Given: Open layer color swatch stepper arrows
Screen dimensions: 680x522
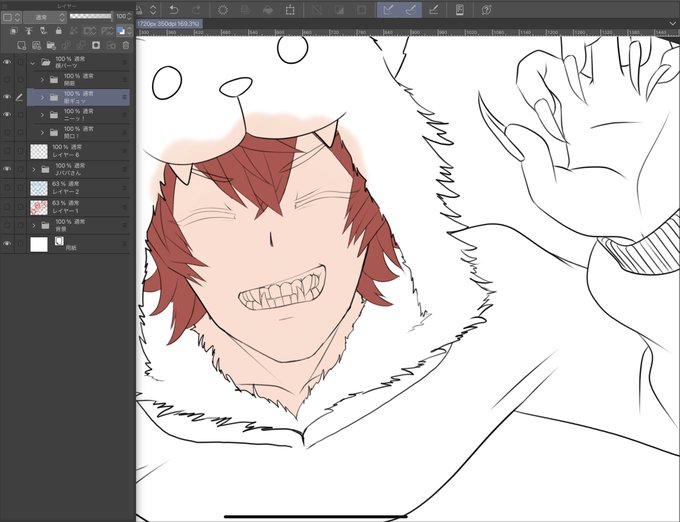Looking at the screenshot, I should [129, 31].
